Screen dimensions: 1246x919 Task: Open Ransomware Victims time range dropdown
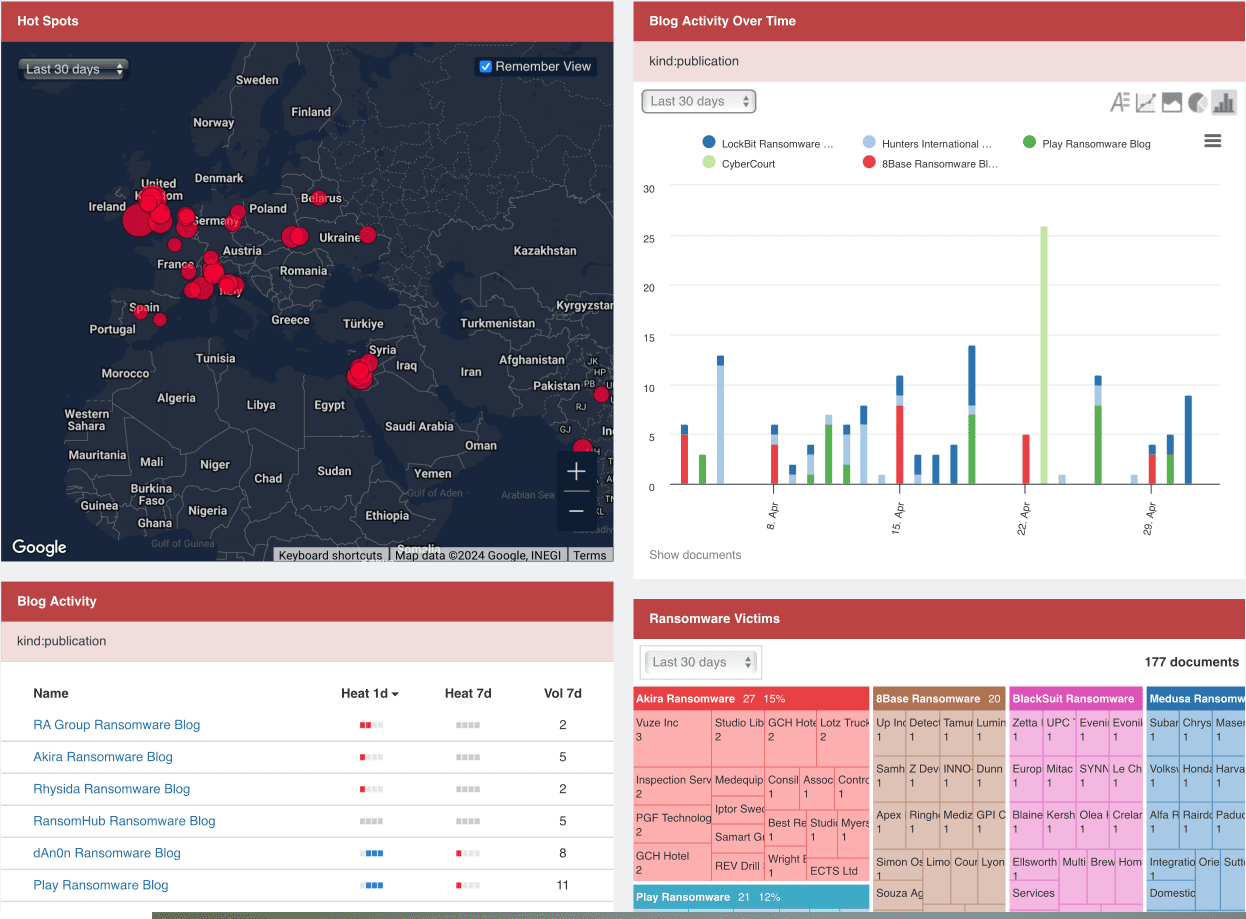[x=700, y=662]
